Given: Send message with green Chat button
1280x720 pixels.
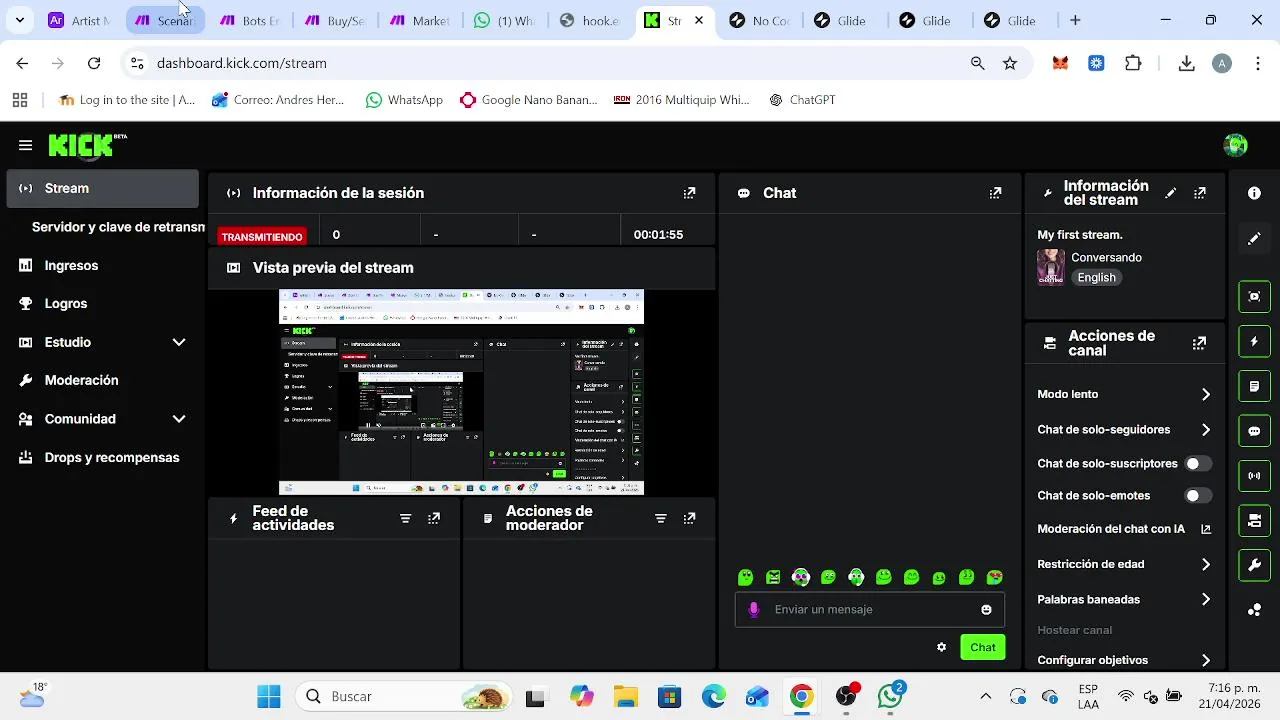Looking at the screenshot, I should (983, 647).
